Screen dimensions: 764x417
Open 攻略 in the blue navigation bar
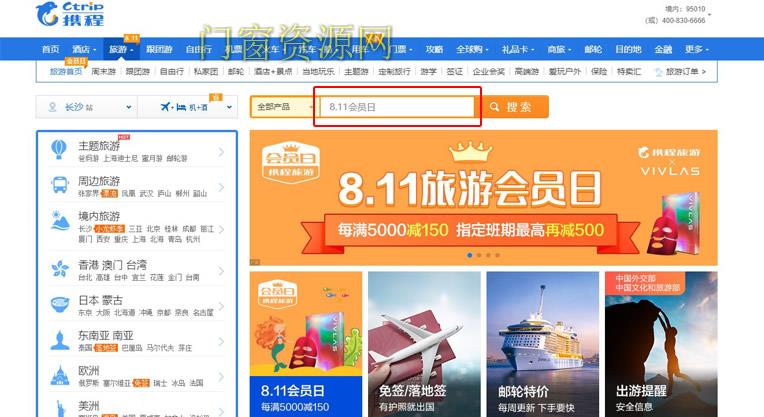(434, 49)
